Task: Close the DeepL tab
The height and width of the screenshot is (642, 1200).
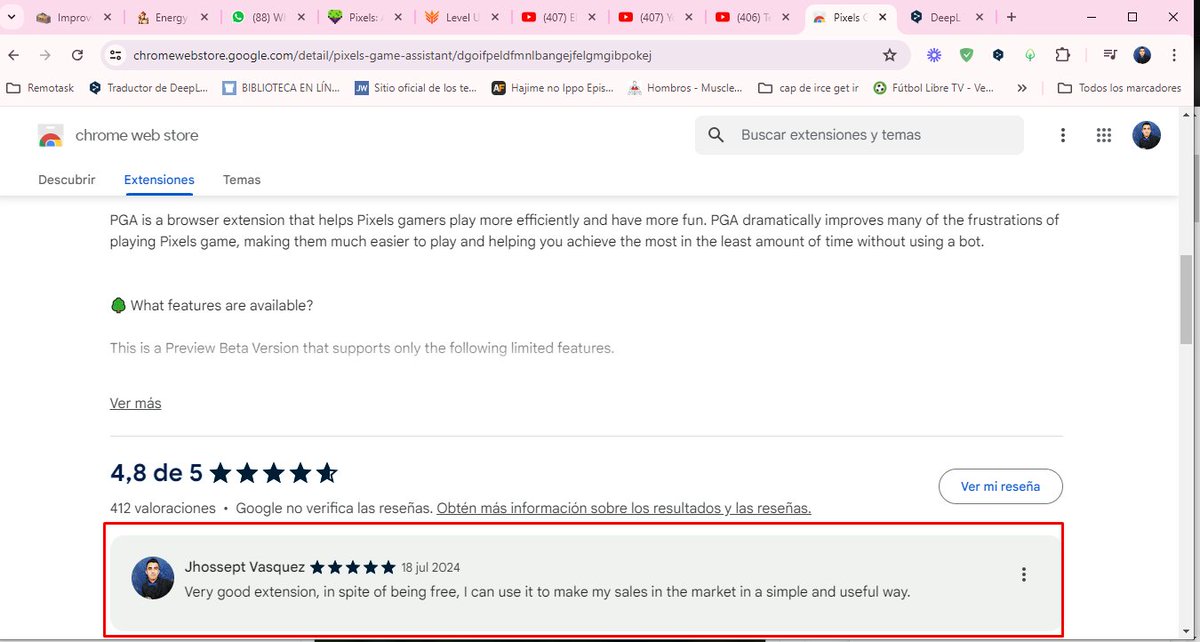Action: click(x=979, y=18)
